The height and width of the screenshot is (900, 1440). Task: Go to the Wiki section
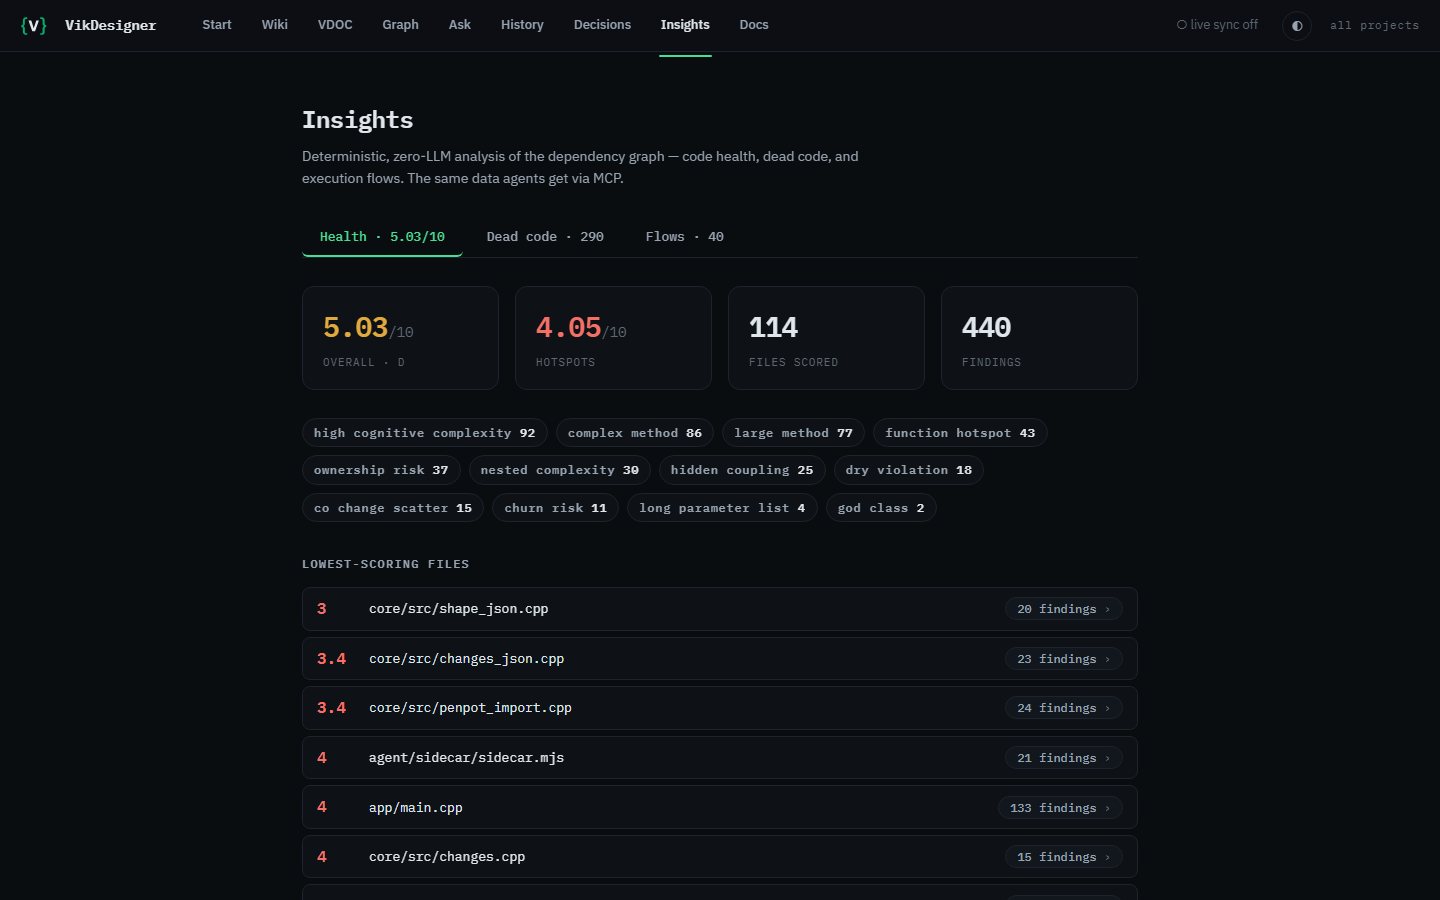pyautogui.click(x=275, y=25)
